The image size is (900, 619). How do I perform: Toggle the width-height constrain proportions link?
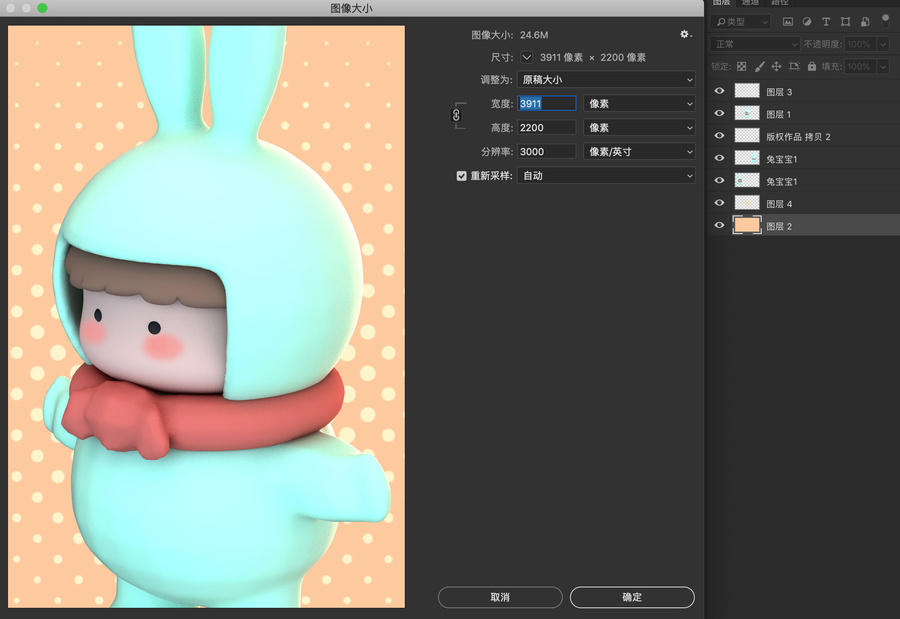click(x=456, y=115)
